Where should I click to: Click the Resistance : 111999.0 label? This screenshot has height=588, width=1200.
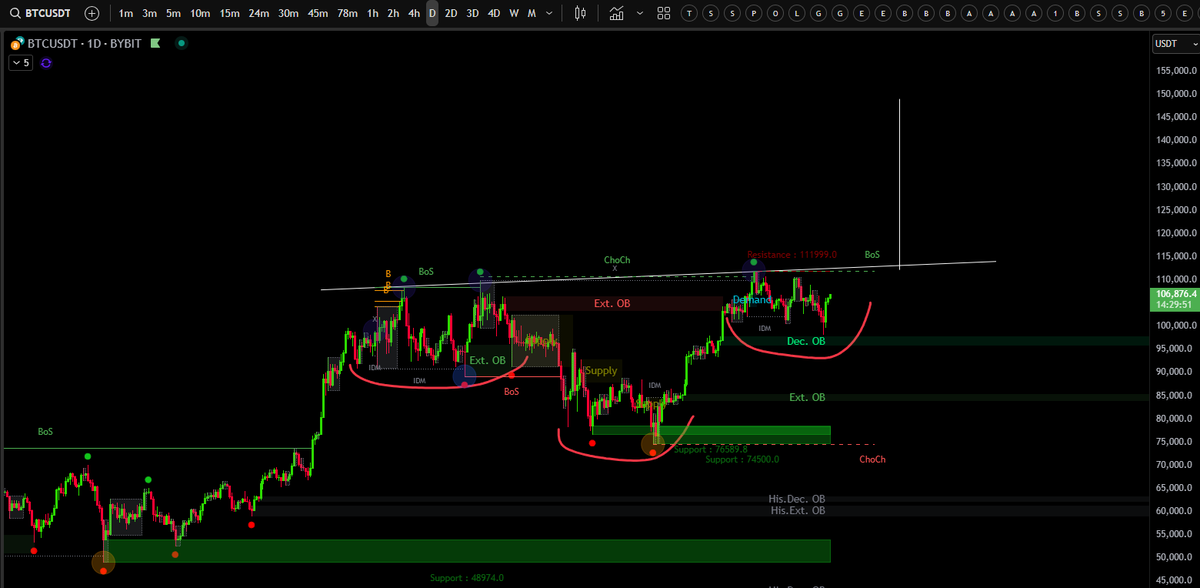coord(792,255)
